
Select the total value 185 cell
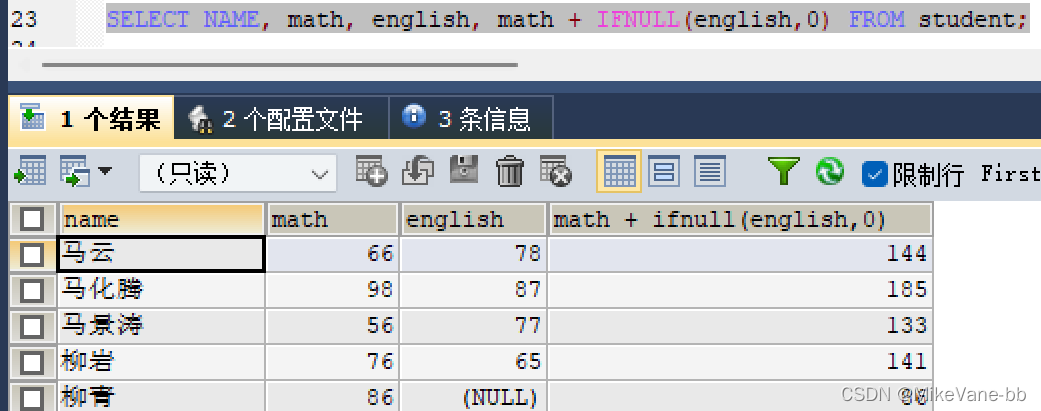tap(740, 290)
